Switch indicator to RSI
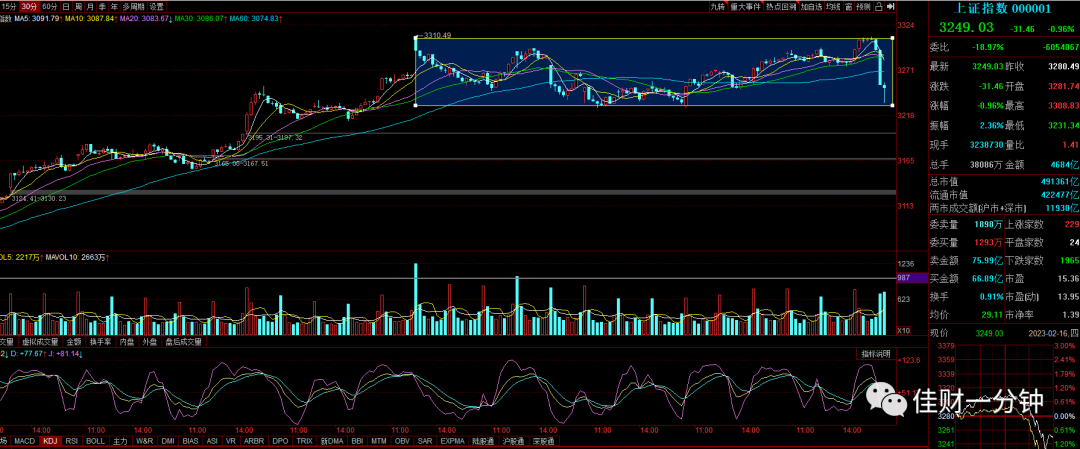1080x449 pixels. click(x=72, y=441)
